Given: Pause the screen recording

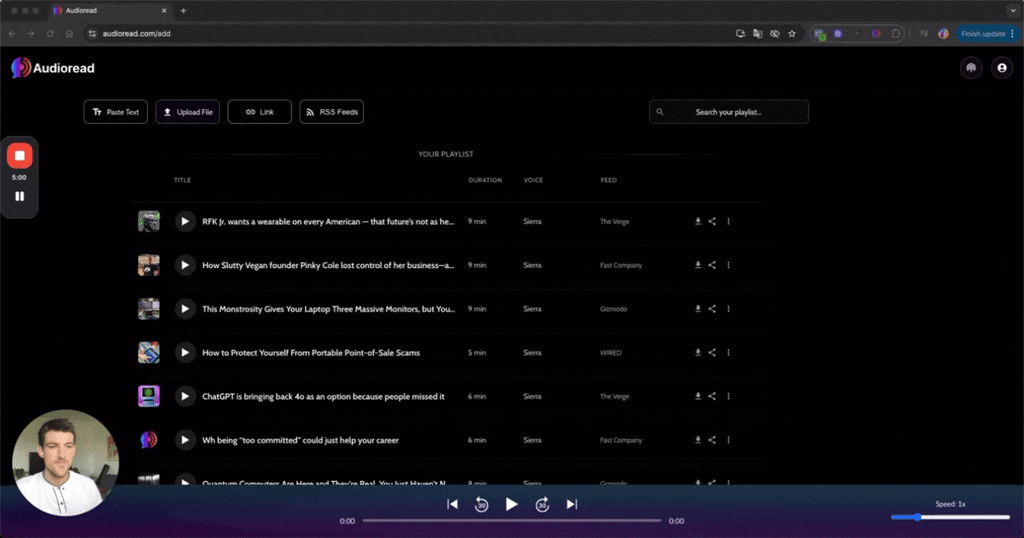Looking at the screenshot, I should 20,196.
